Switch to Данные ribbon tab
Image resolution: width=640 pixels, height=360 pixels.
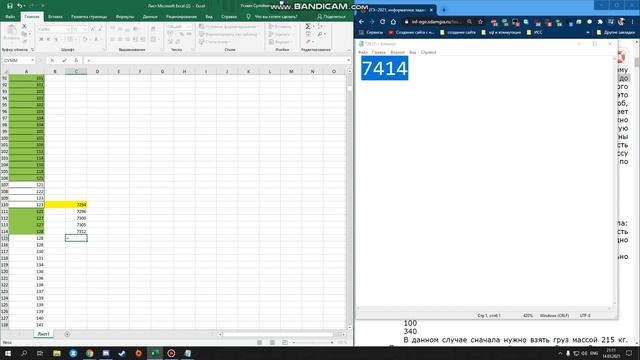pos(150,17)
